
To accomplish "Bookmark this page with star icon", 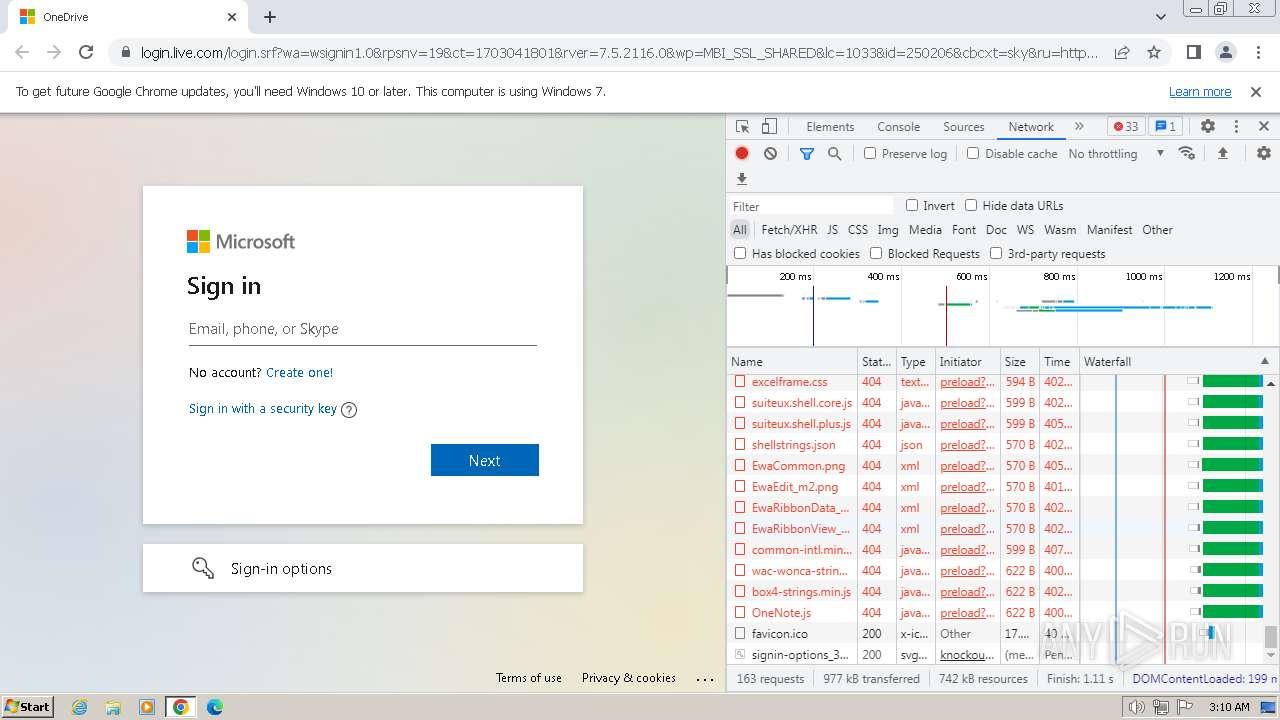I will click(1154, 52).
